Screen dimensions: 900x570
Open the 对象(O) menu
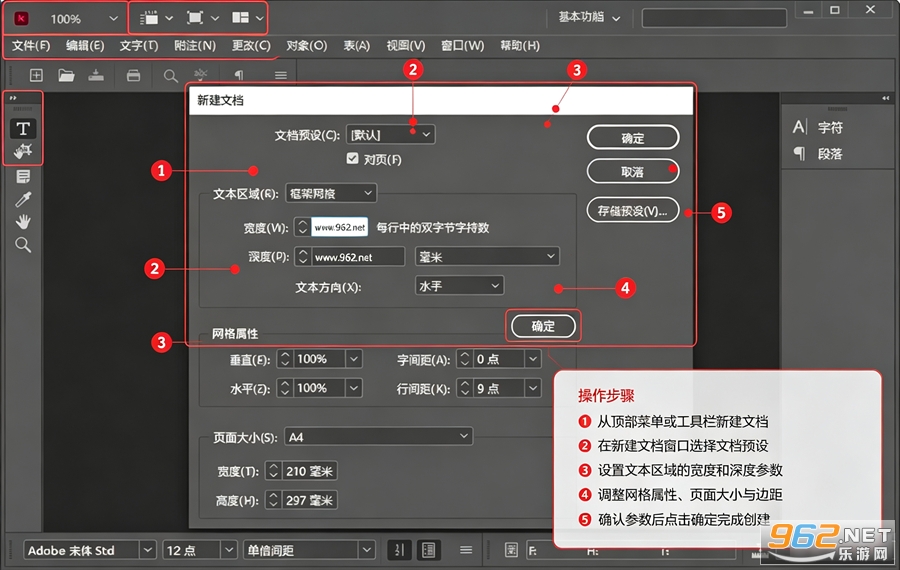[x=307, y=45]
